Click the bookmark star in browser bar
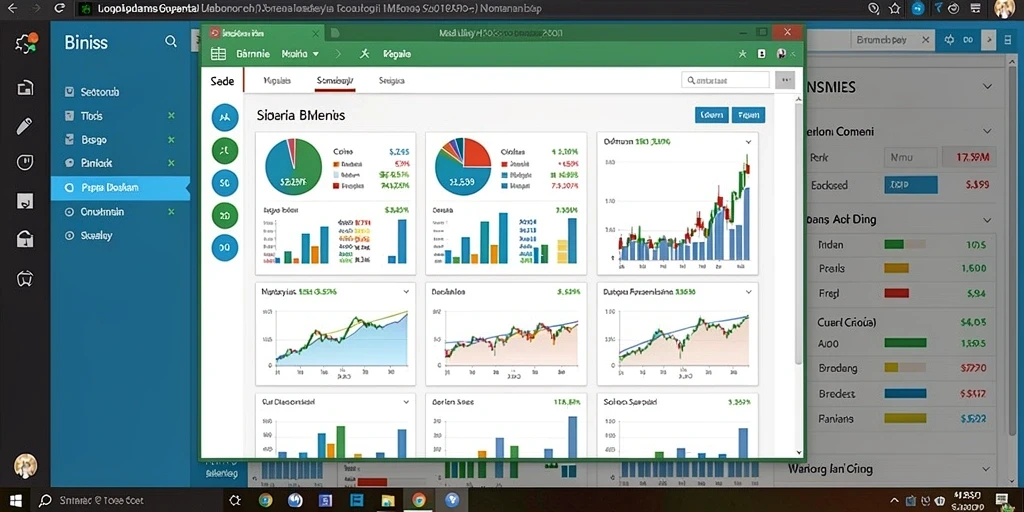The height and width of the screenshot is (512, 1024). (x=895, y=8)
